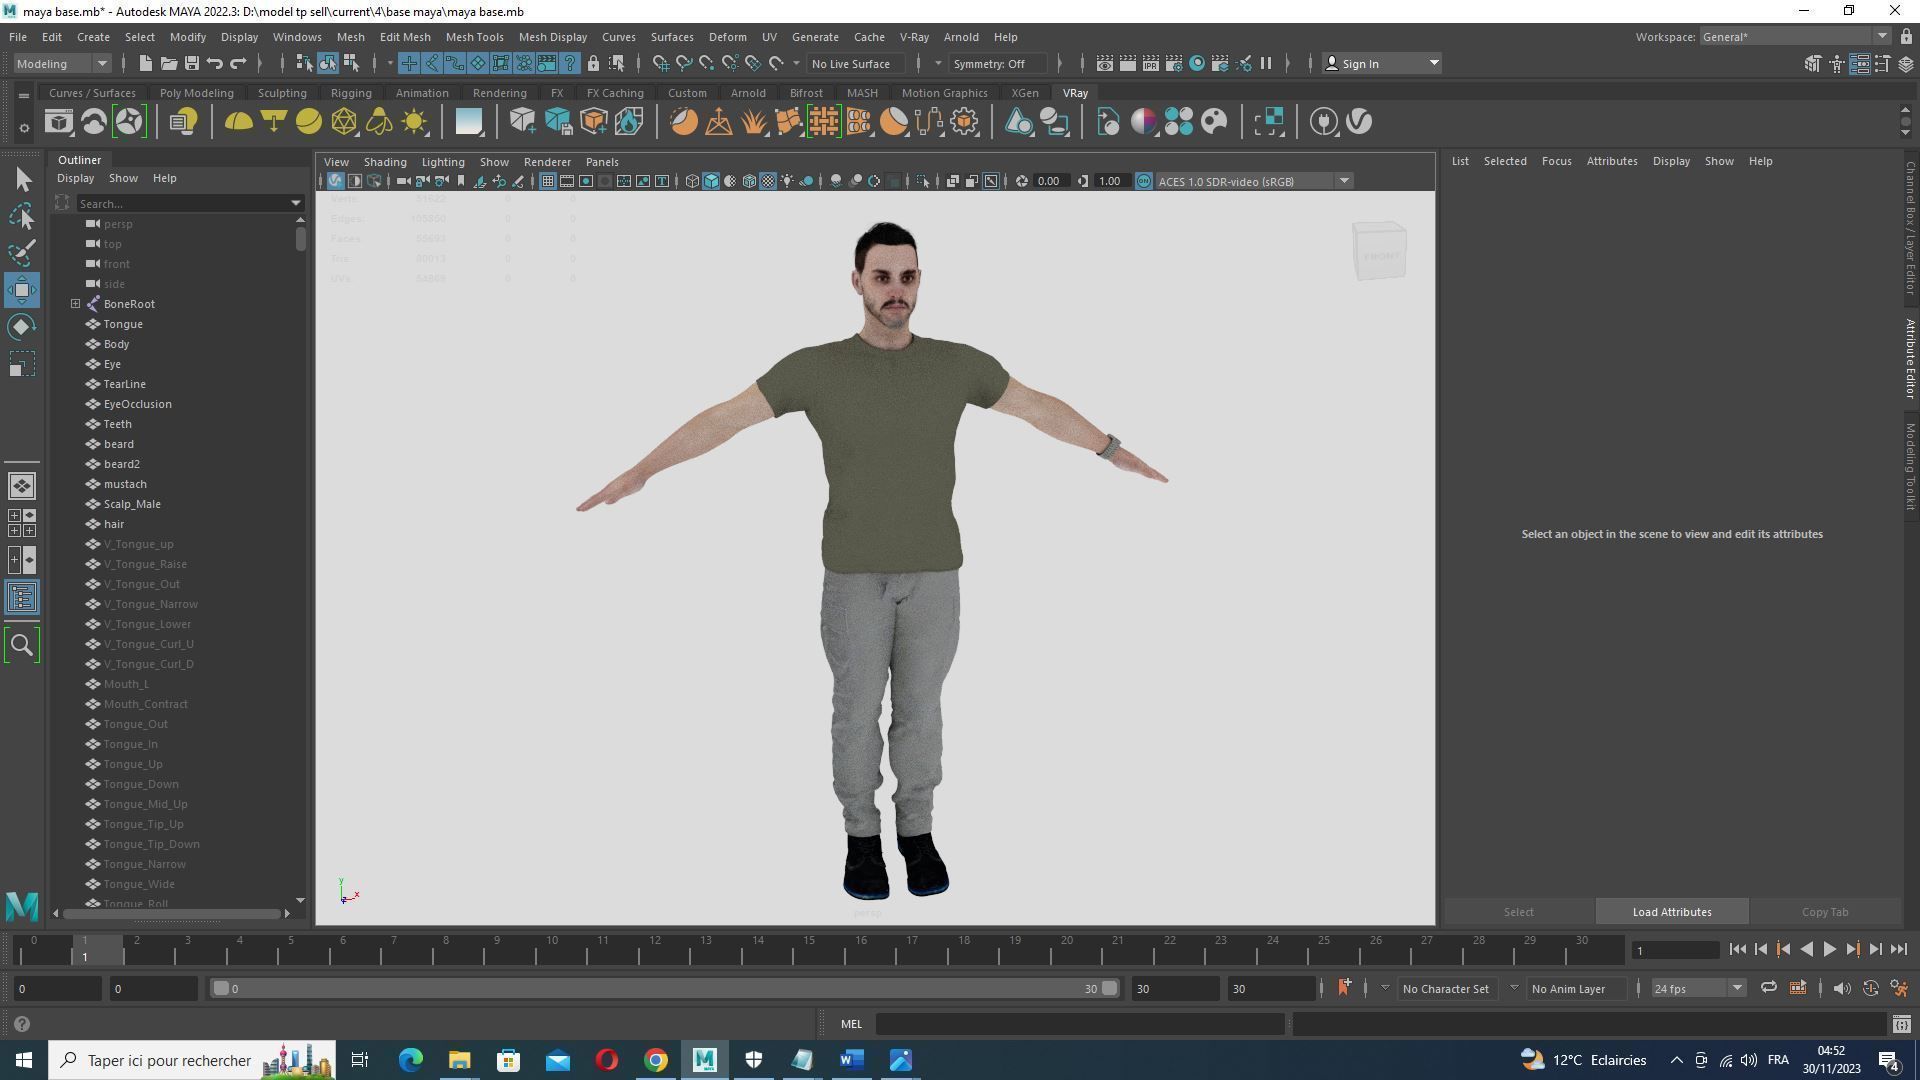The height and width of the screenshot is (1080, 1920).
Task: Open the Outliner icon in left layout bar
Action: (x=22, y=598)
